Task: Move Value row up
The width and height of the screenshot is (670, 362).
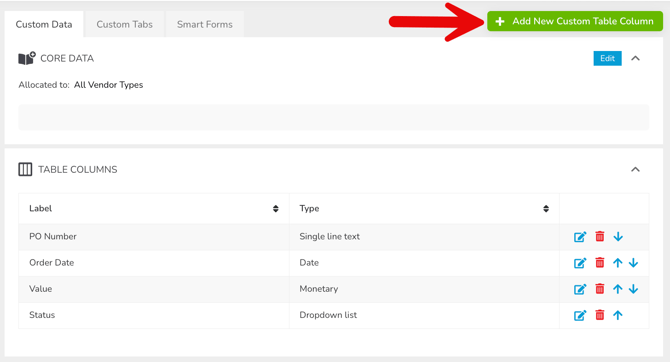Action: coord(617,289)
